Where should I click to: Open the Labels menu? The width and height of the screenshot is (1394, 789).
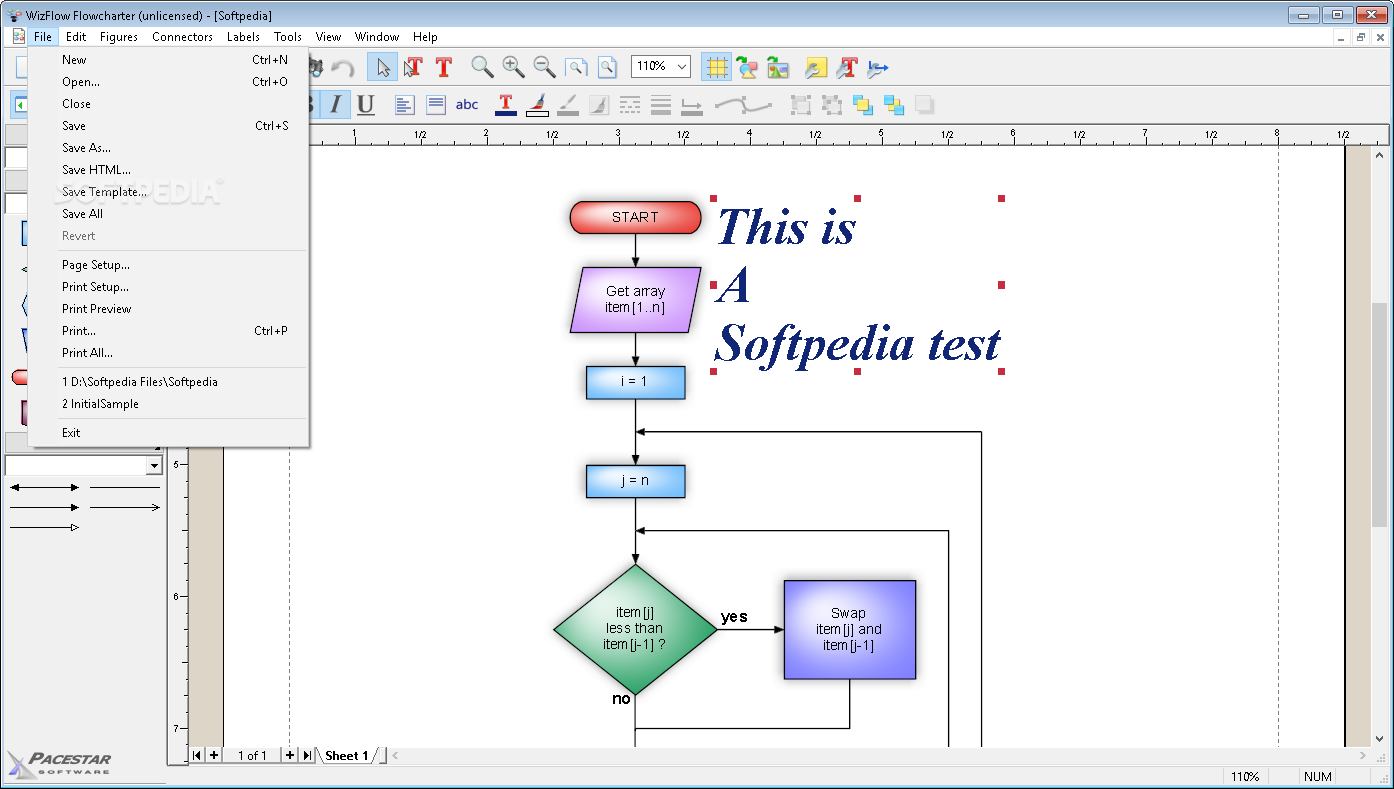tap(243, 37)
